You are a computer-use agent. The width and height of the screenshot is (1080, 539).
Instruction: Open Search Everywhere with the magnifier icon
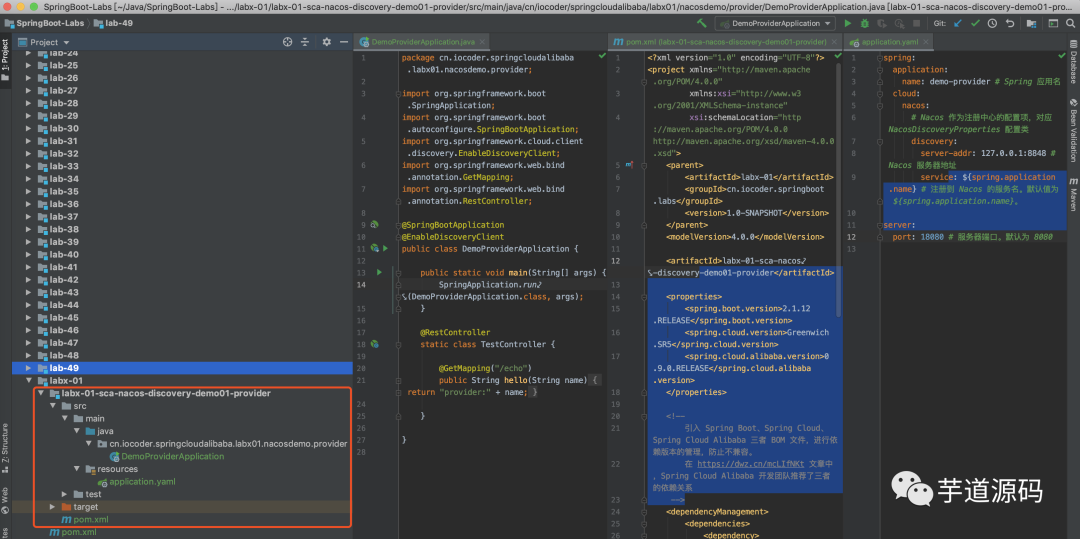(1071, 23)
